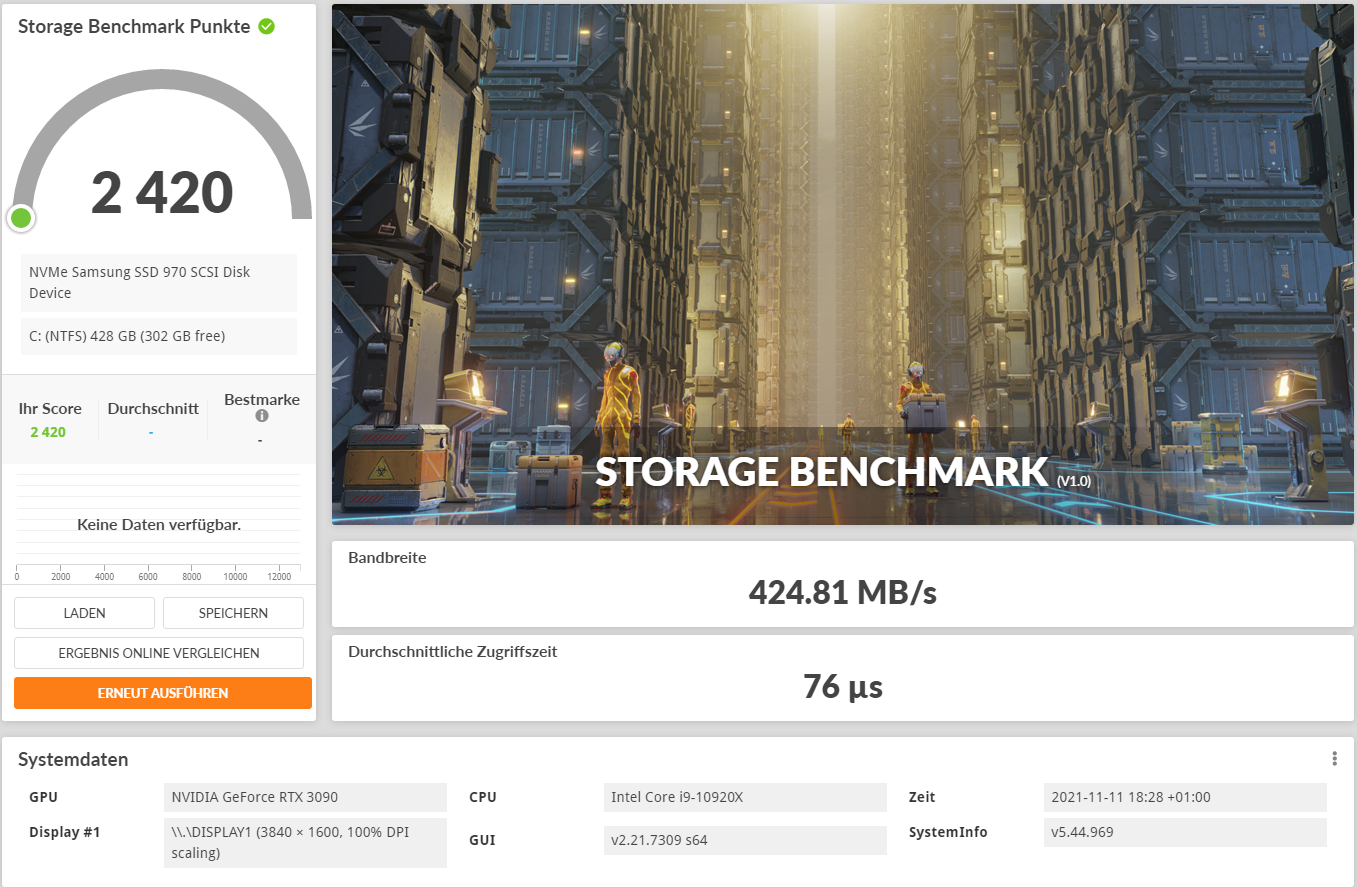Click the LADEN button
The image size is (1357, 888).
pos(84,613)
